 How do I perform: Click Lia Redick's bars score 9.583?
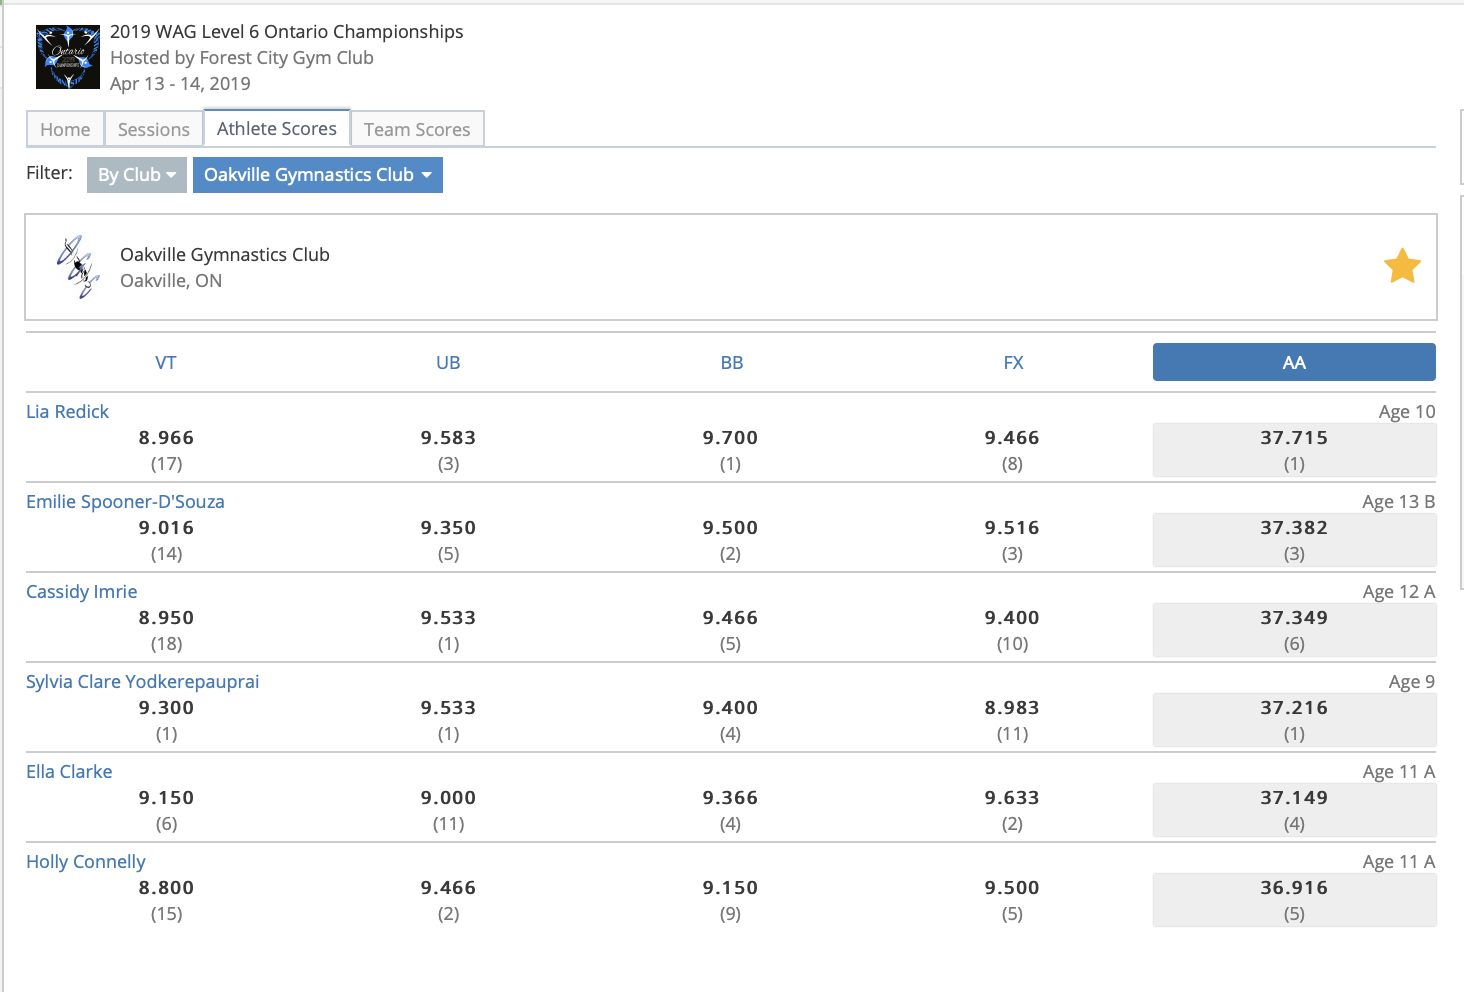[x=448, y=438]
